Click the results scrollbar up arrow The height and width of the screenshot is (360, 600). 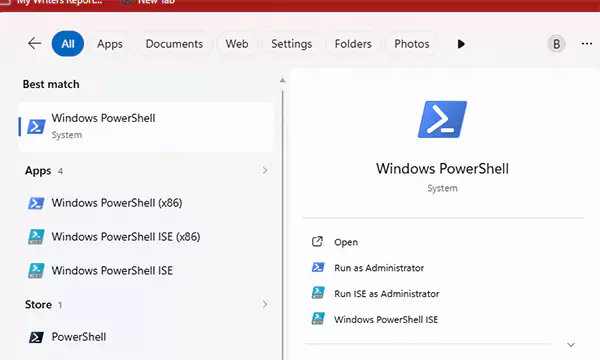(282, 80)
